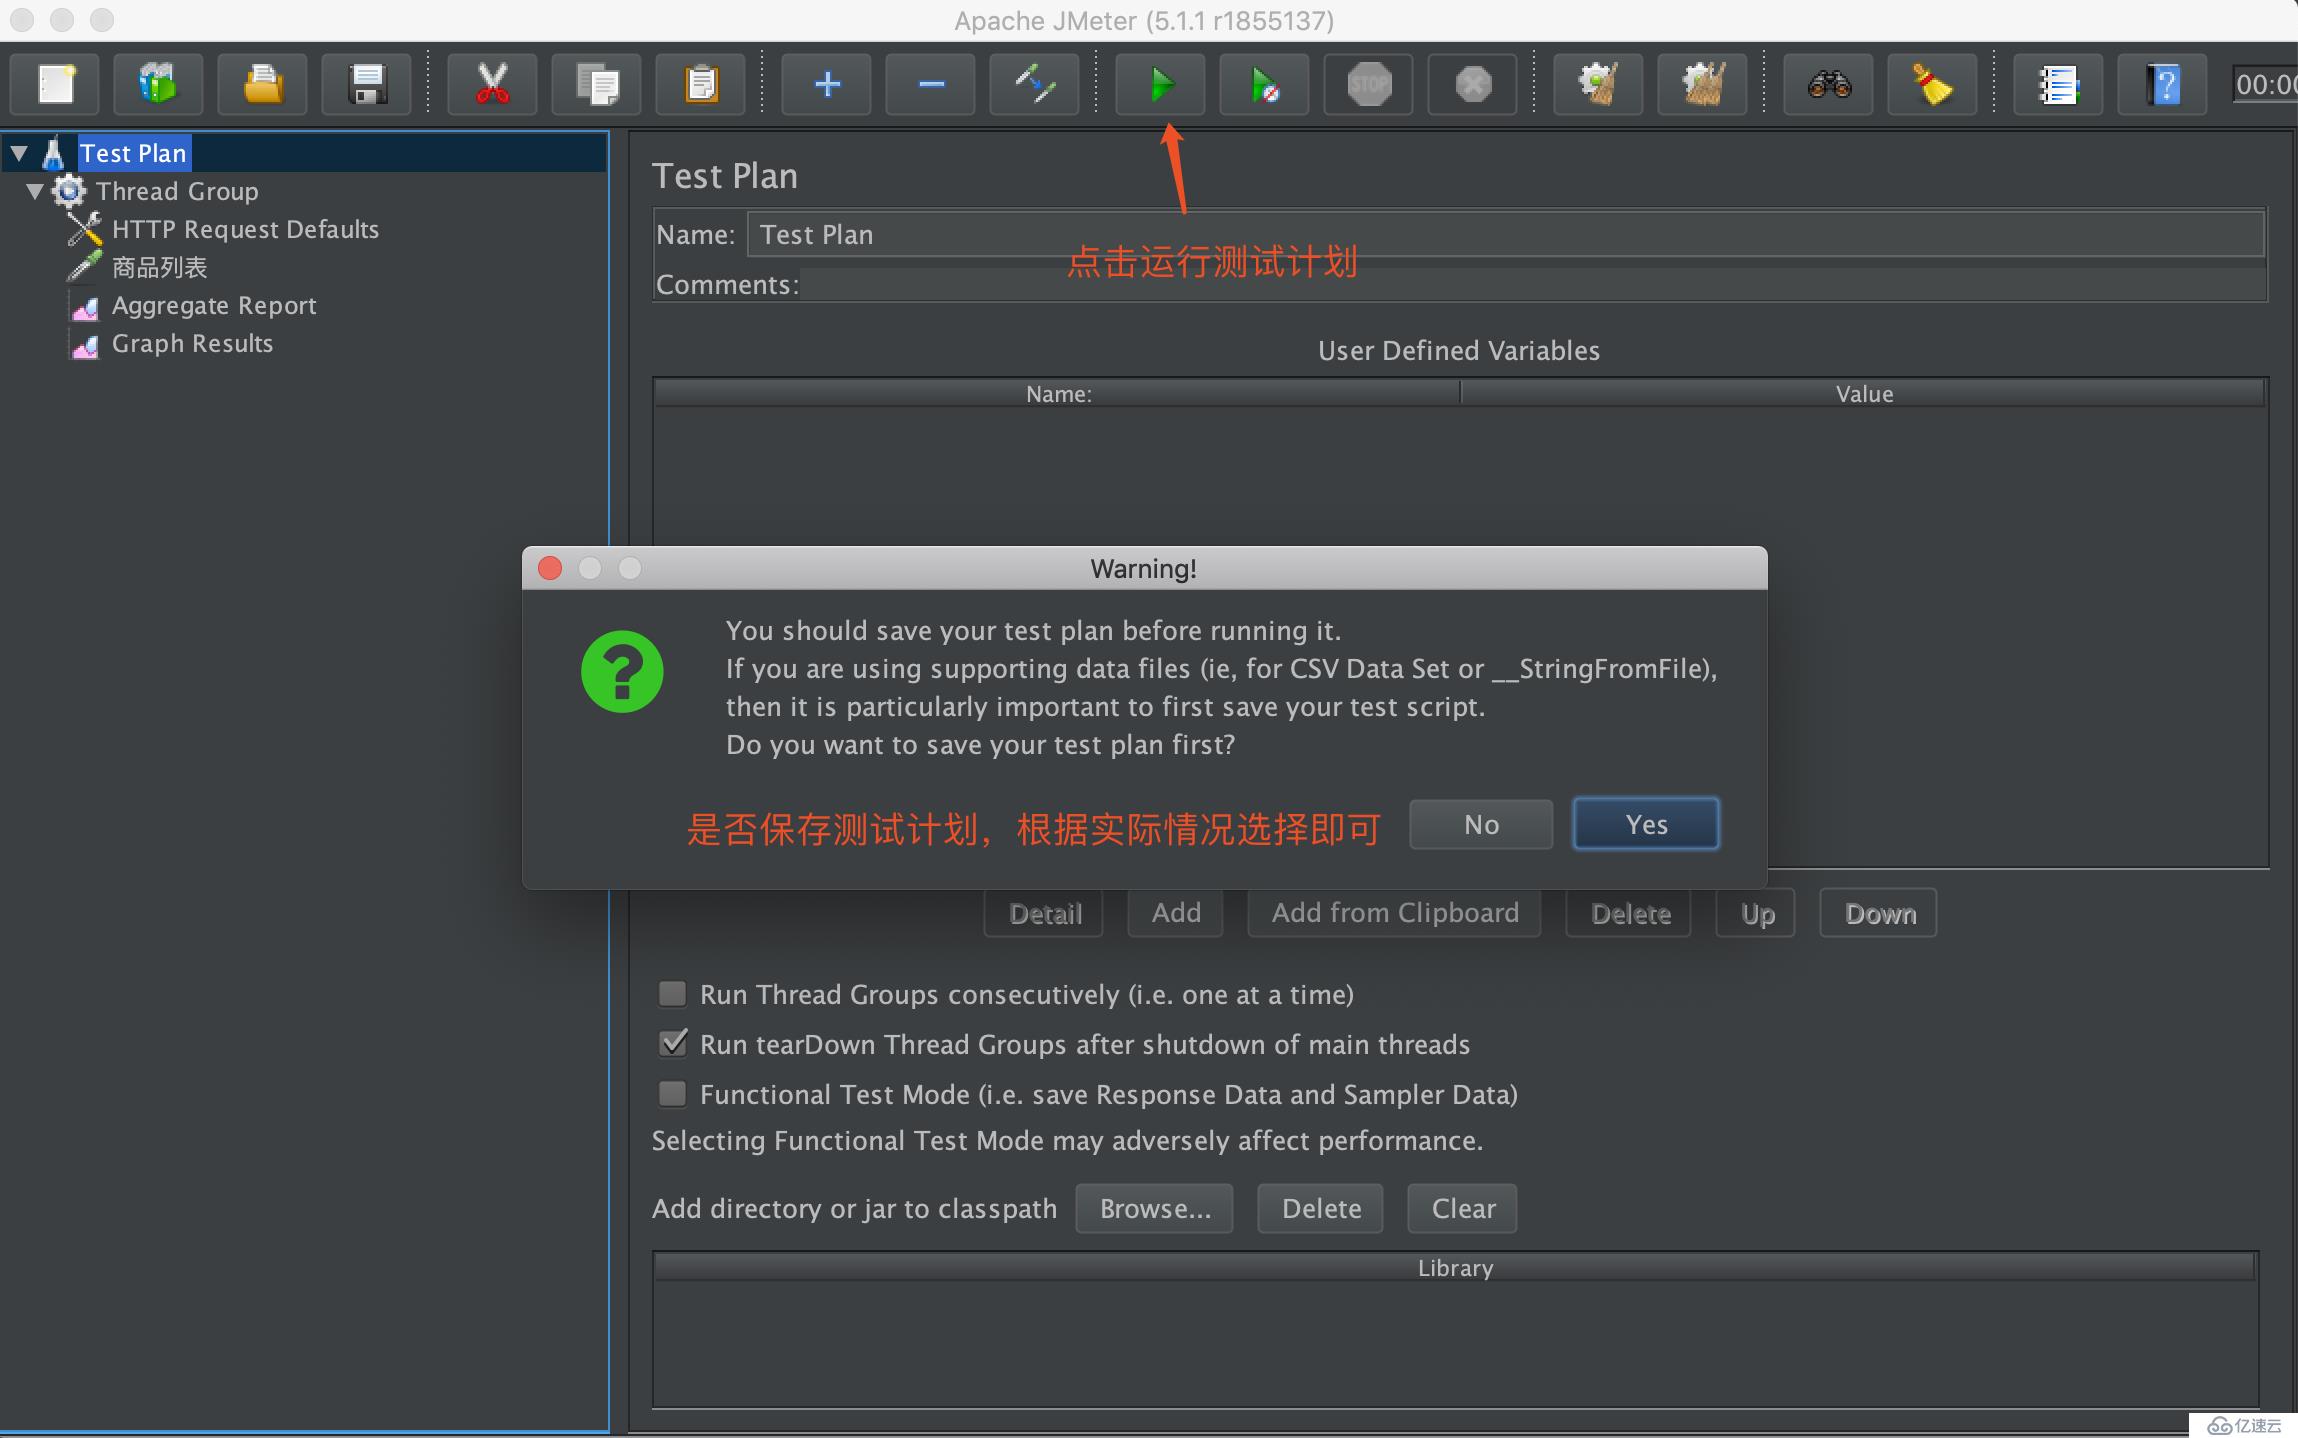Open Function Helper dialog icon

(x=2058, y=84)
